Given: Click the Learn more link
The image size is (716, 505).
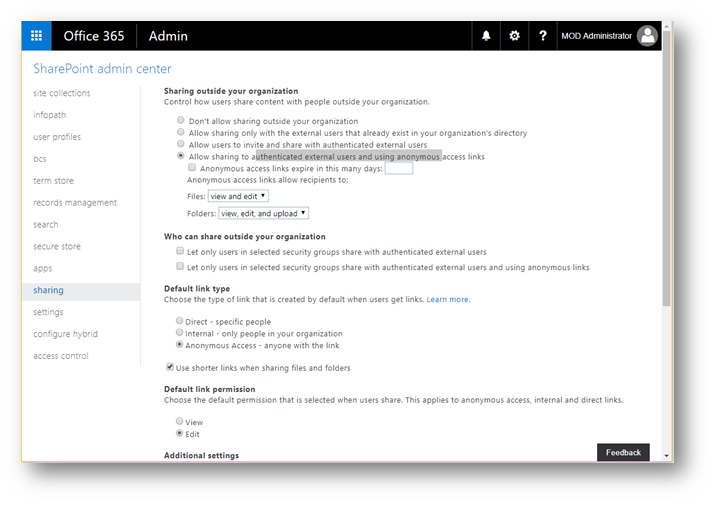Looking at the screenshot, I should point(448,300).
